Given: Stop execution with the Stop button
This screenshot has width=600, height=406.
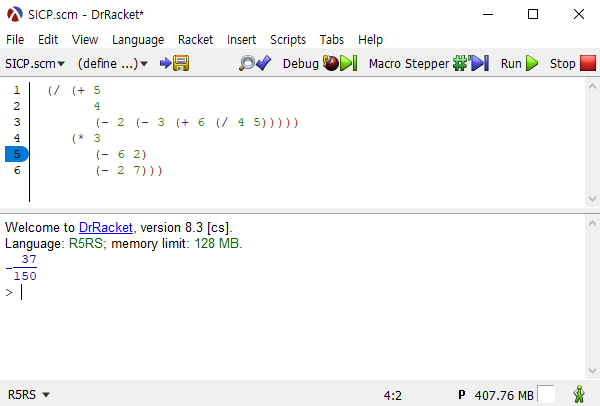Looking at the screenshot, I should [570, 63].
